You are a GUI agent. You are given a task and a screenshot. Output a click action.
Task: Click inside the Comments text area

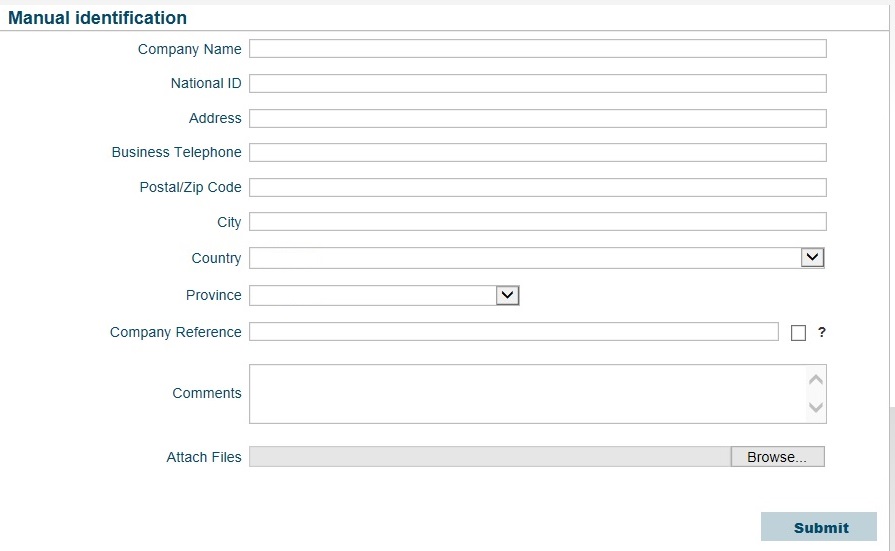pyautogui.click(x=527, y=394)
